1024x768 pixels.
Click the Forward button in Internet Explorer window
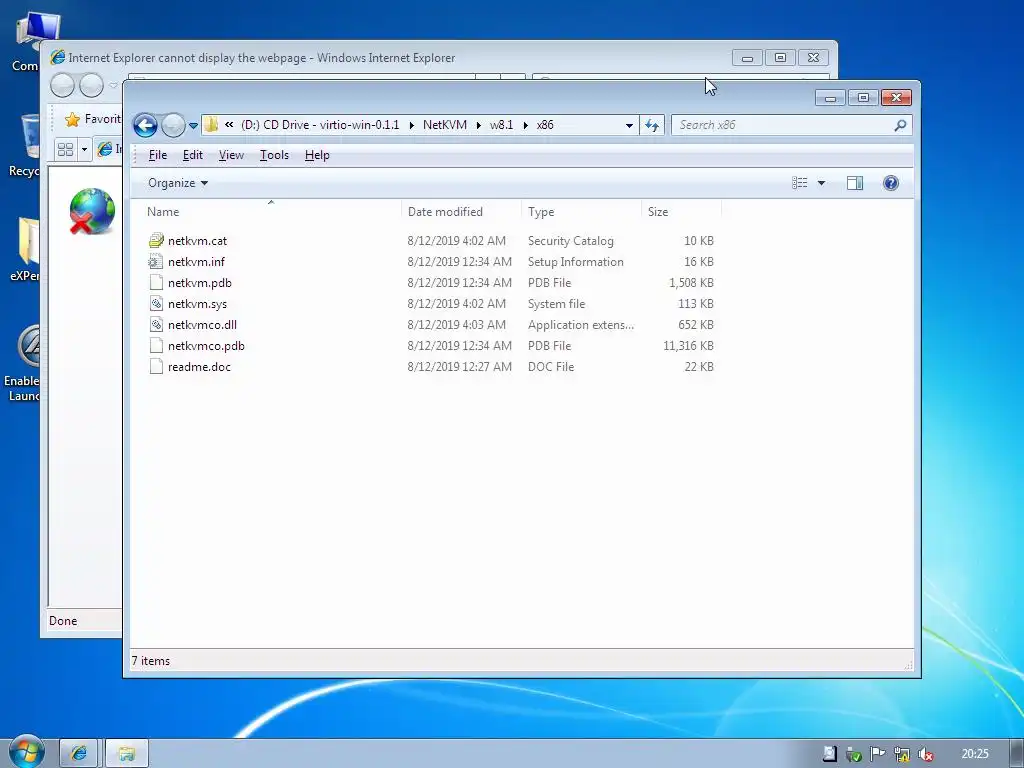[x=91, y=85]
